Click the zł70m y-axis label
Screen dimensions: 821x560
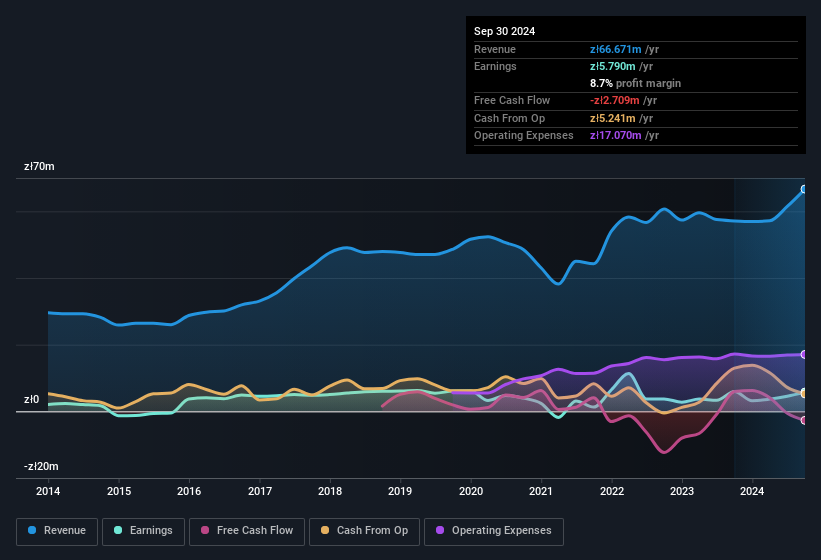point(39,166)
